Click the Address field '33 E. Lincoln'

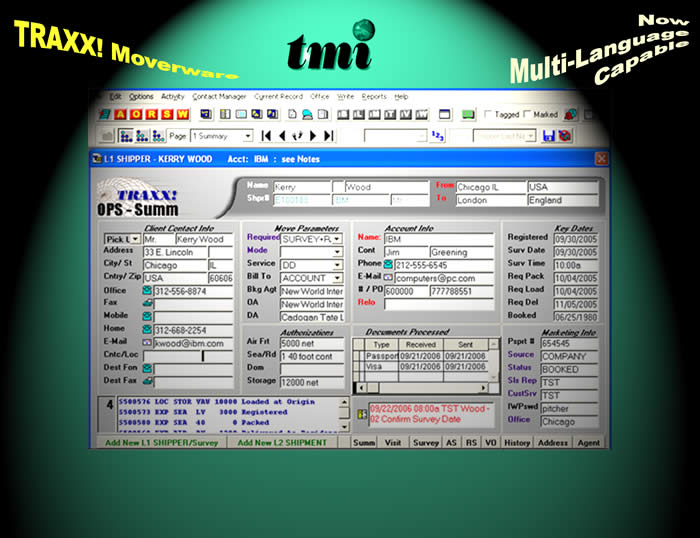click(x=175, y=252)
